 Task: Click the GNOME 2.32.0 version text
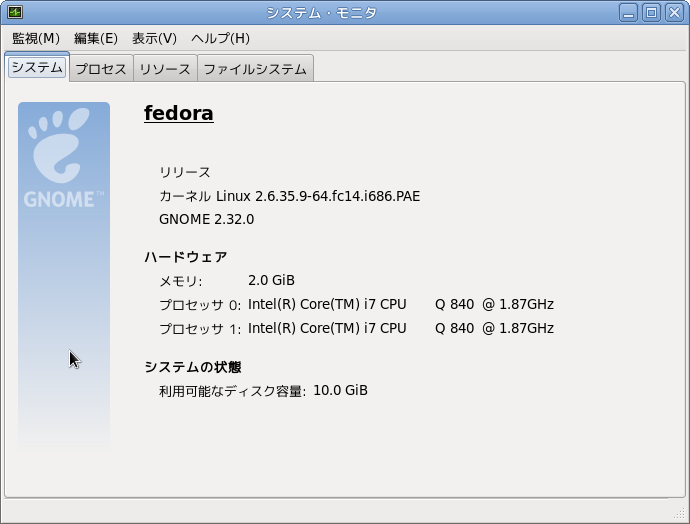pos(206,219)
